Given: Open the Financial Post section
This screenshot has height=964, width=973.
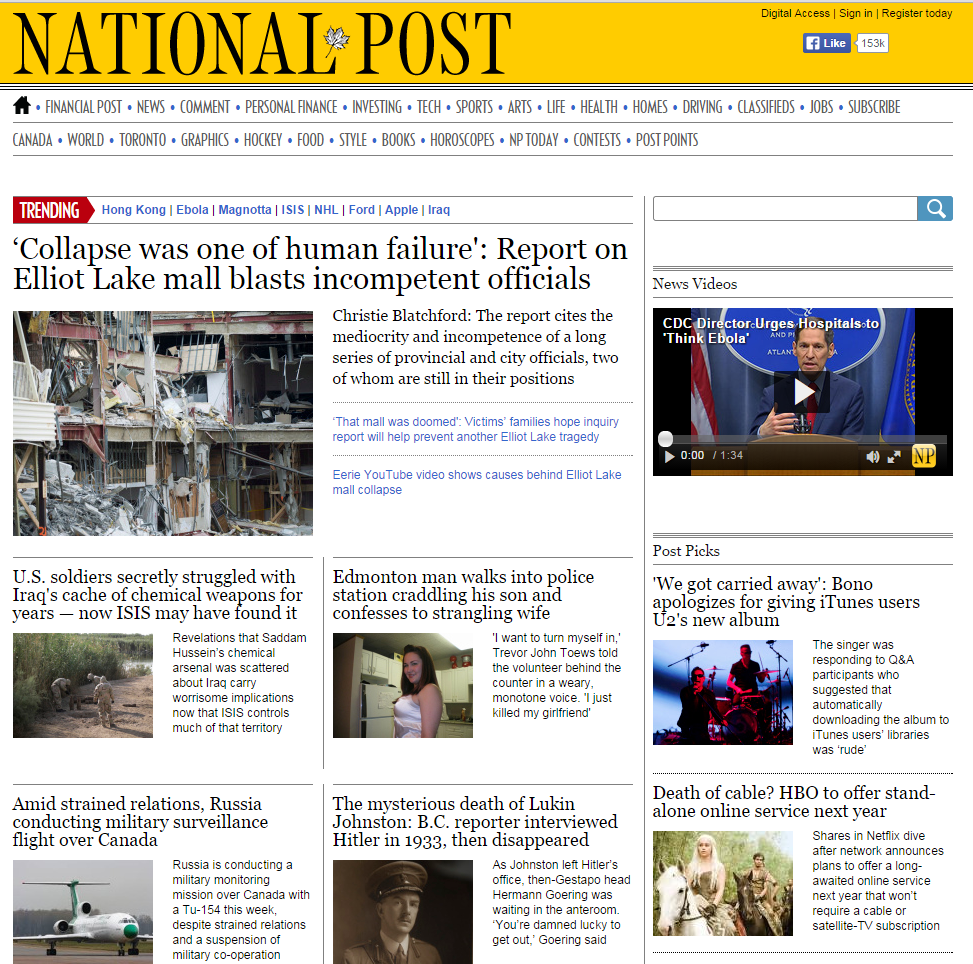Looking at the screenshot, I should tap(83, 107).
